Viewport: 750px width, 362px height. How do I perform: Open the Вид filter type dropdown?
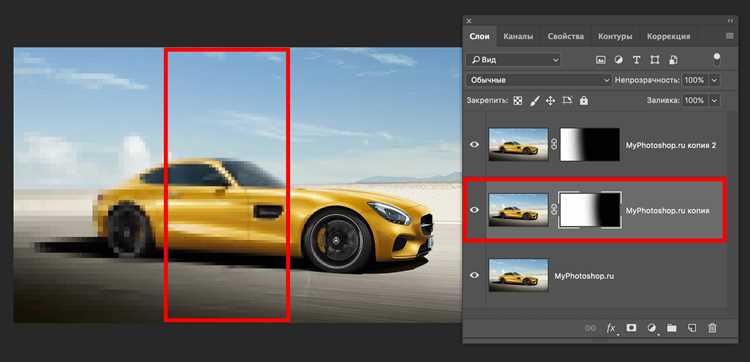tap(513, 60)
